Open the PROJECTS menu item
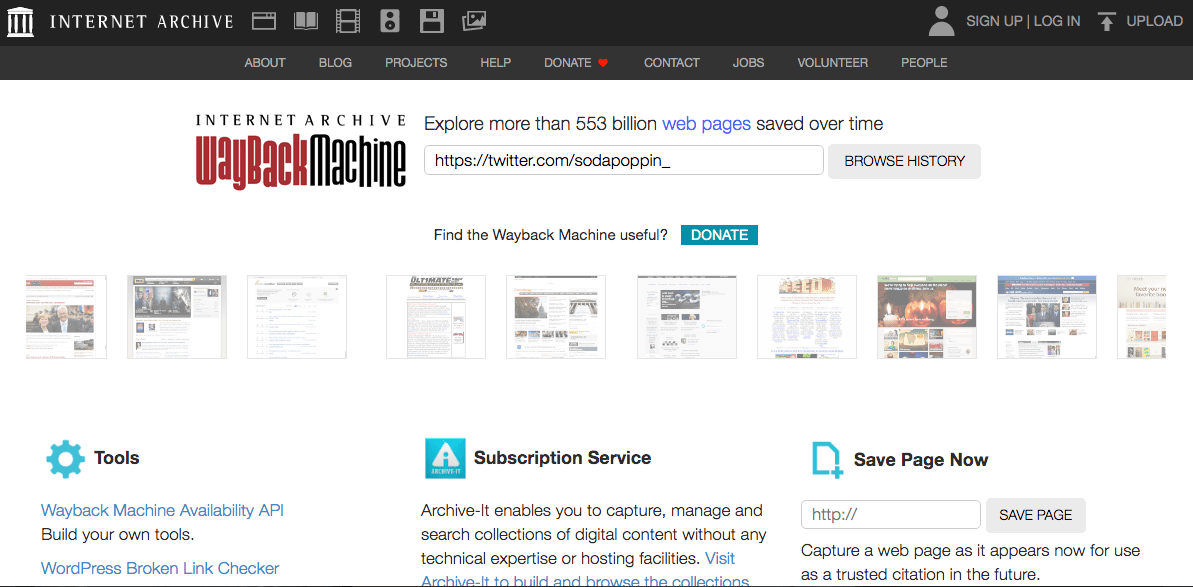This screenshot has width=1193, height=587. [416, 62]
